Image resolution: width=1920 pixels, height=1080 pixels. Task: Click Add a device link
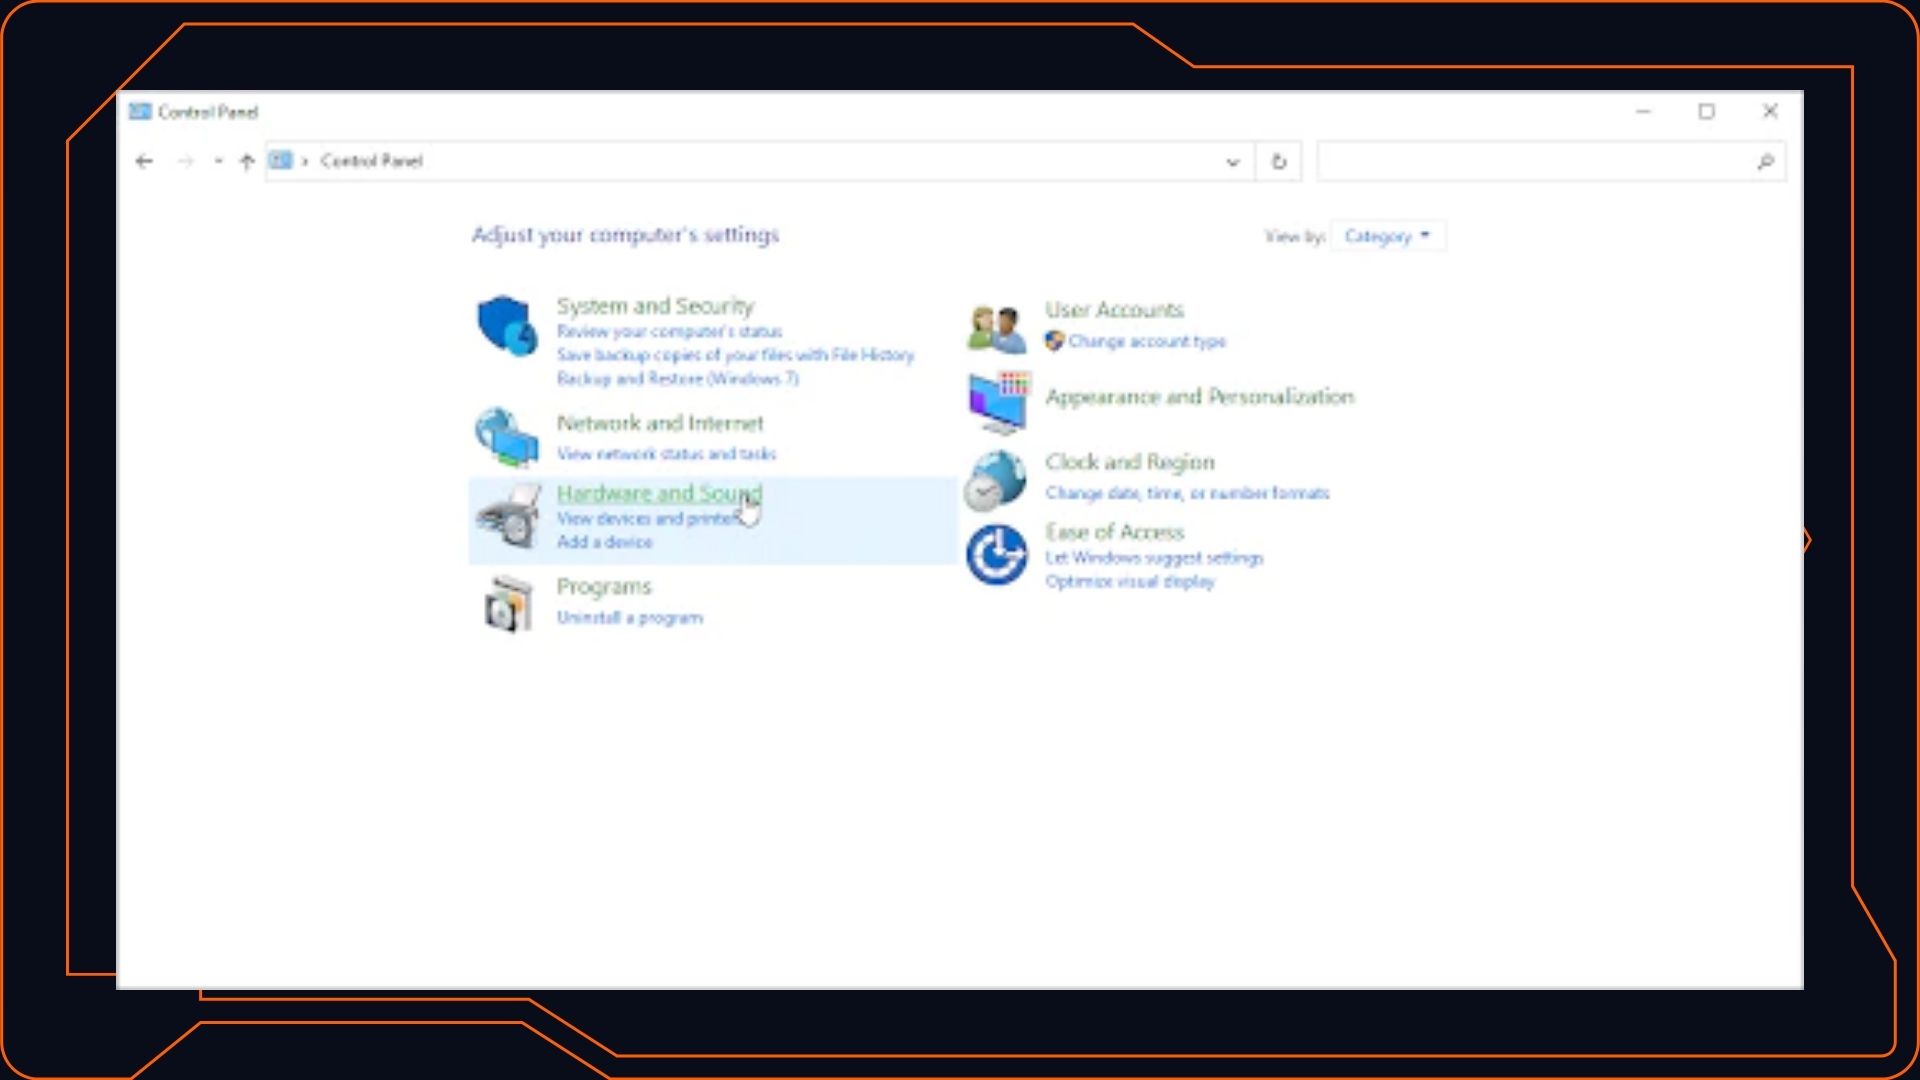(604, 542)
